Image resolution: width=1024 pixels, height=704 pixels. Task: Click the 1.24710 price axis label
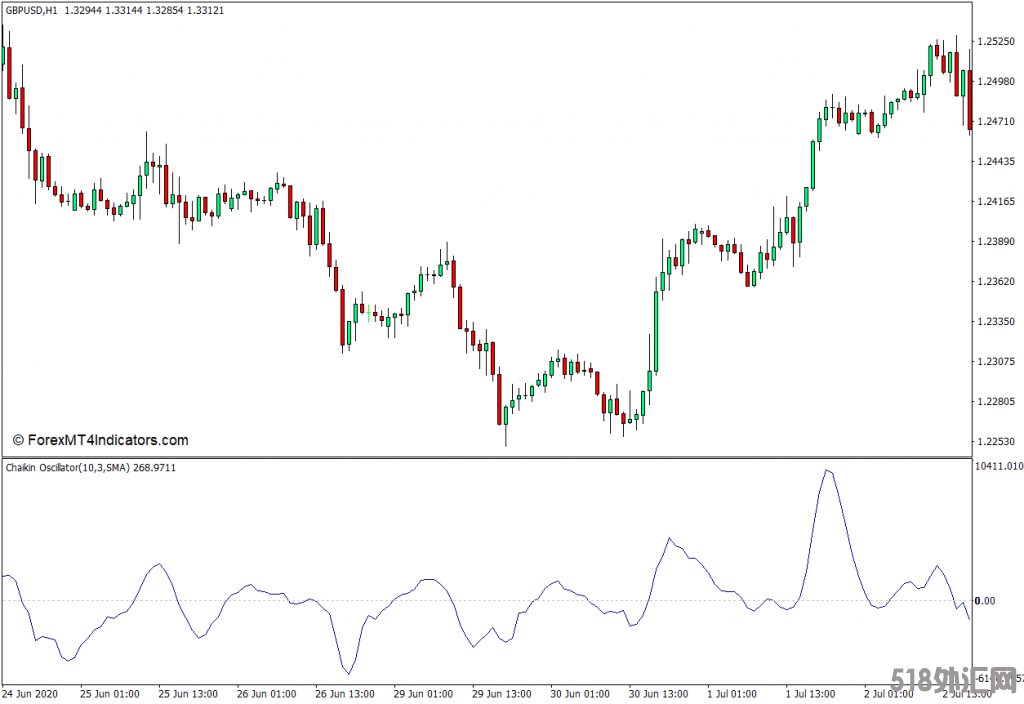tap(996, 121)
